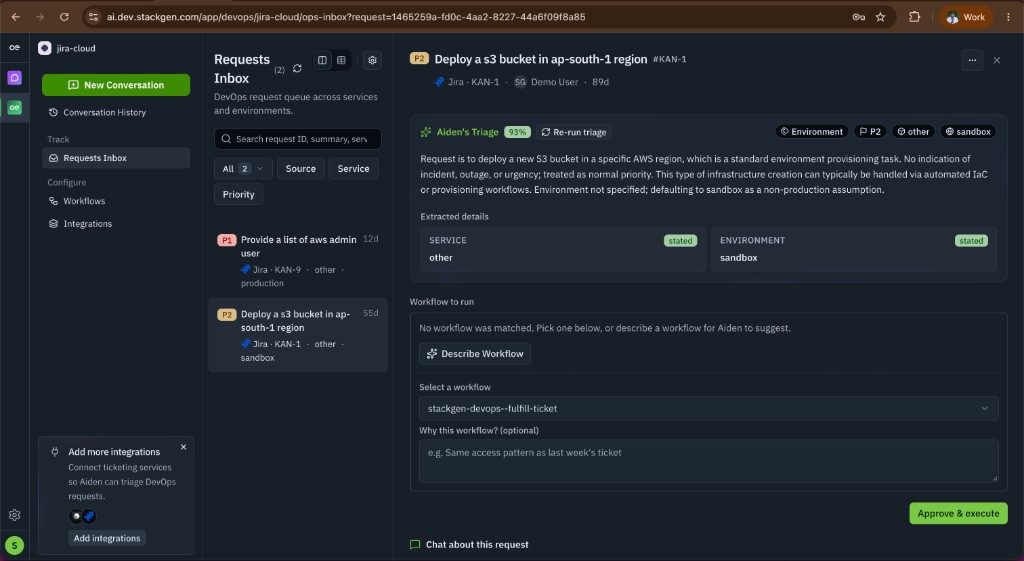The width and height of the screenshot is (1024, 561).
Task: Click the P2 priority tag chip
Action: click(x=870, y=132)
